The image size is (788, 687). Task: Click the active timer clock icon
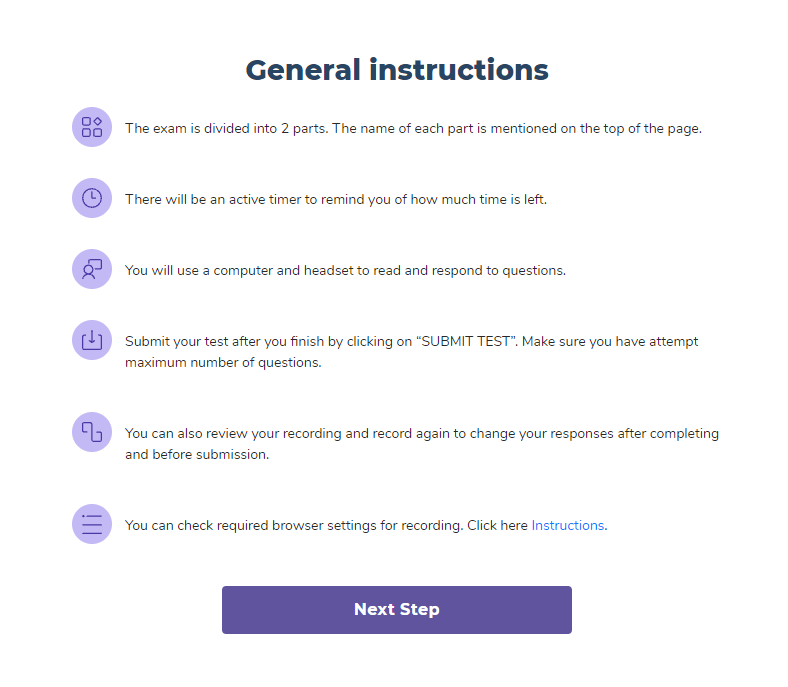pos(92,198)
